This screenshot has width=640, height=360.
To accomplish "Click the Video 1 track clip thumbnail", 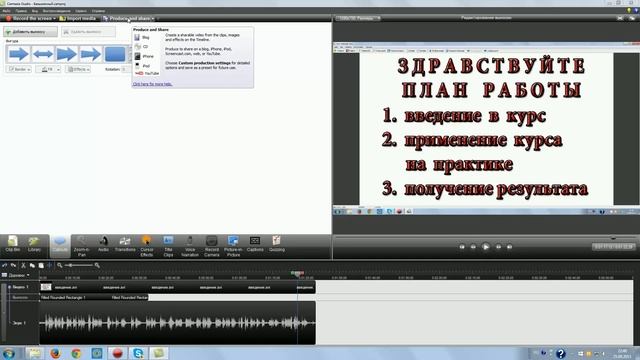I will [46, 287].
